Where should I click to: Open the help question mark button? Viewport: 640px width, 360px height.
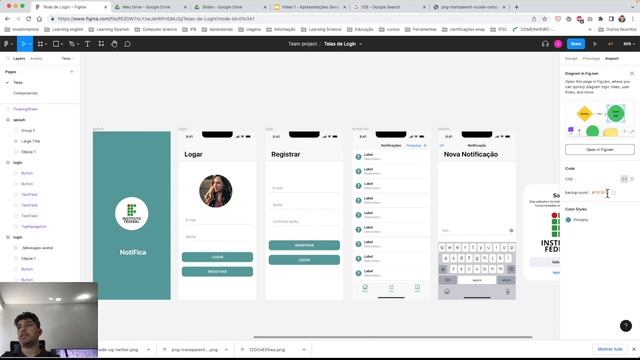(626, 325)
